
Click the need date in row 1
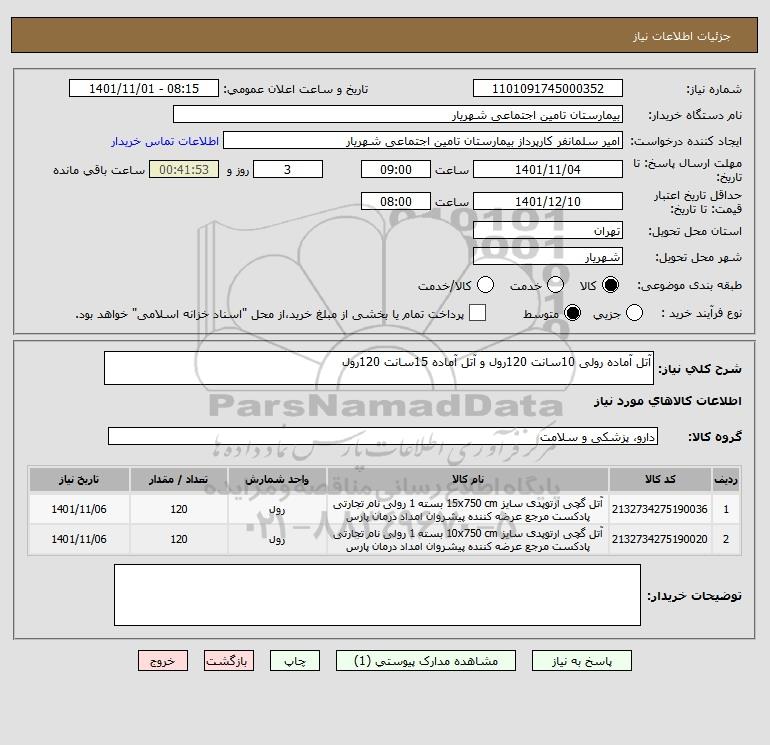coord(79,509)
